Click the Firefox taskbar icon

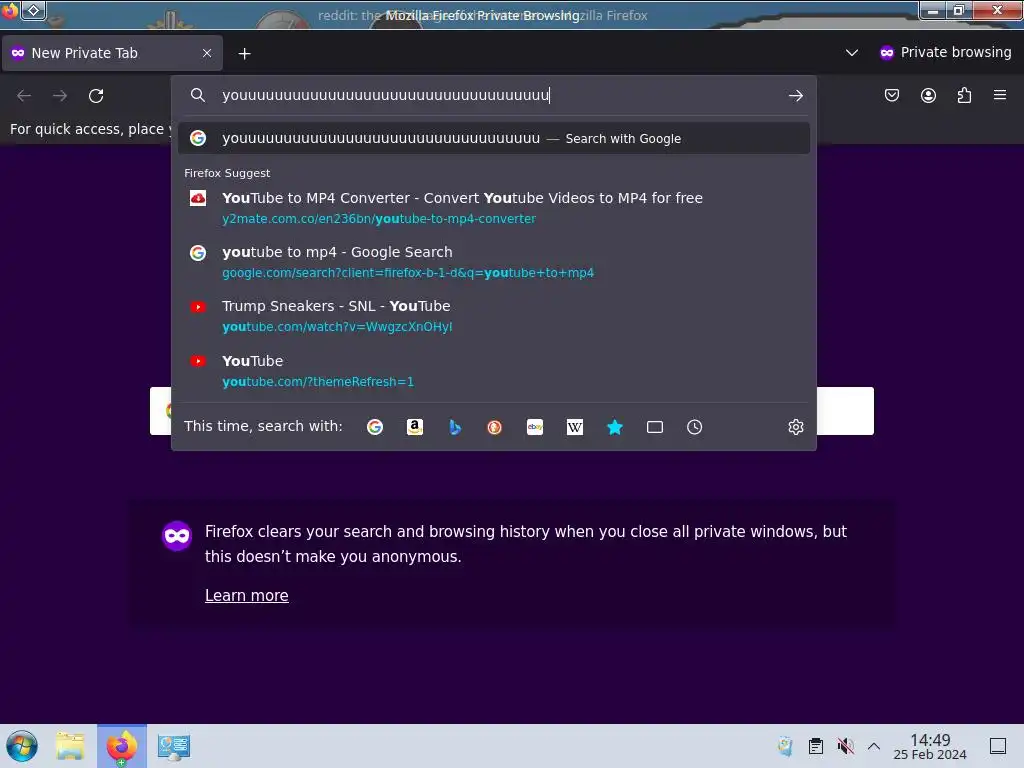(x=122, y=746)
